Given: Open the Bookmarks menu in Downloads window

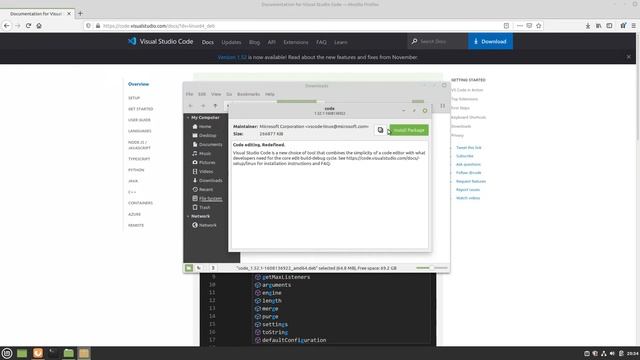Looking at the screenshot, I should [x=248, y=94].
